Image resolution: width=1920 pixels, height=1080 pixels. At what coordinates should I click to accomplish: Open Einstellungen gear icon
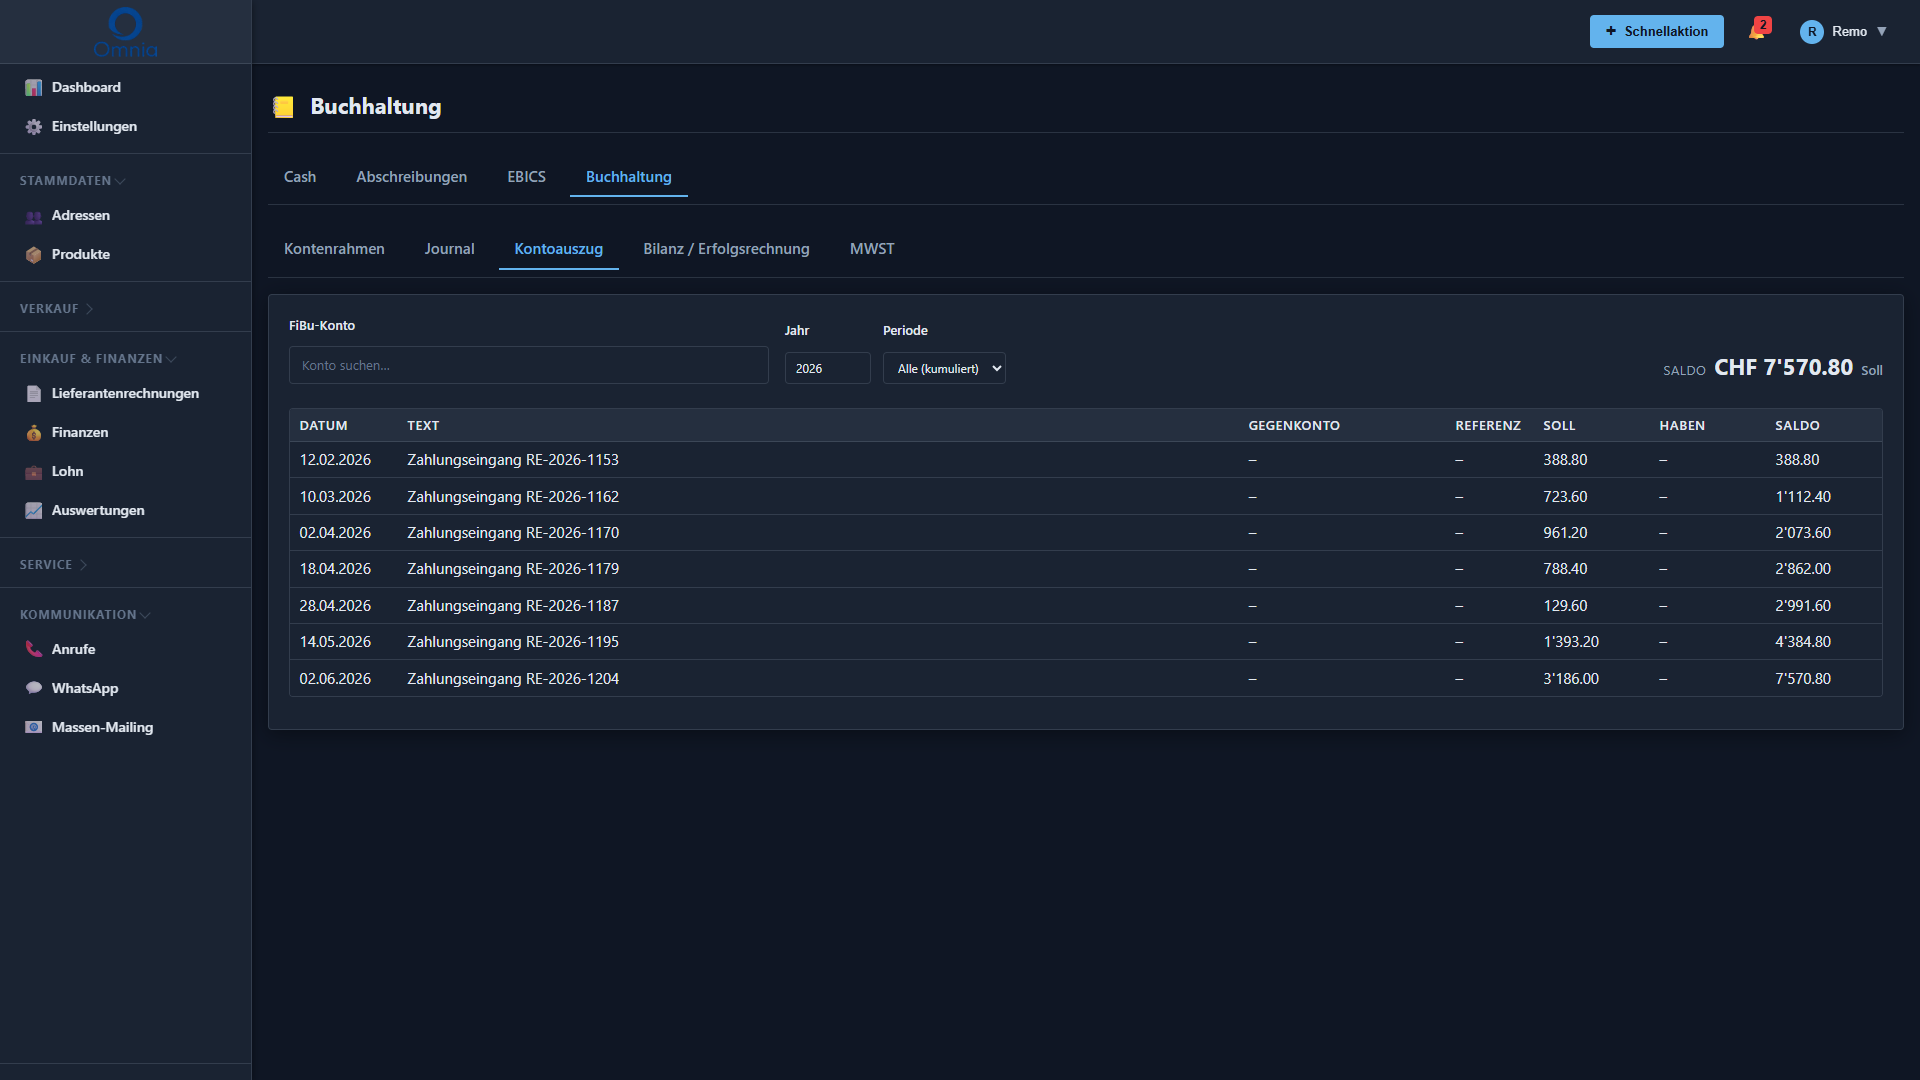(x=34, y=127)
